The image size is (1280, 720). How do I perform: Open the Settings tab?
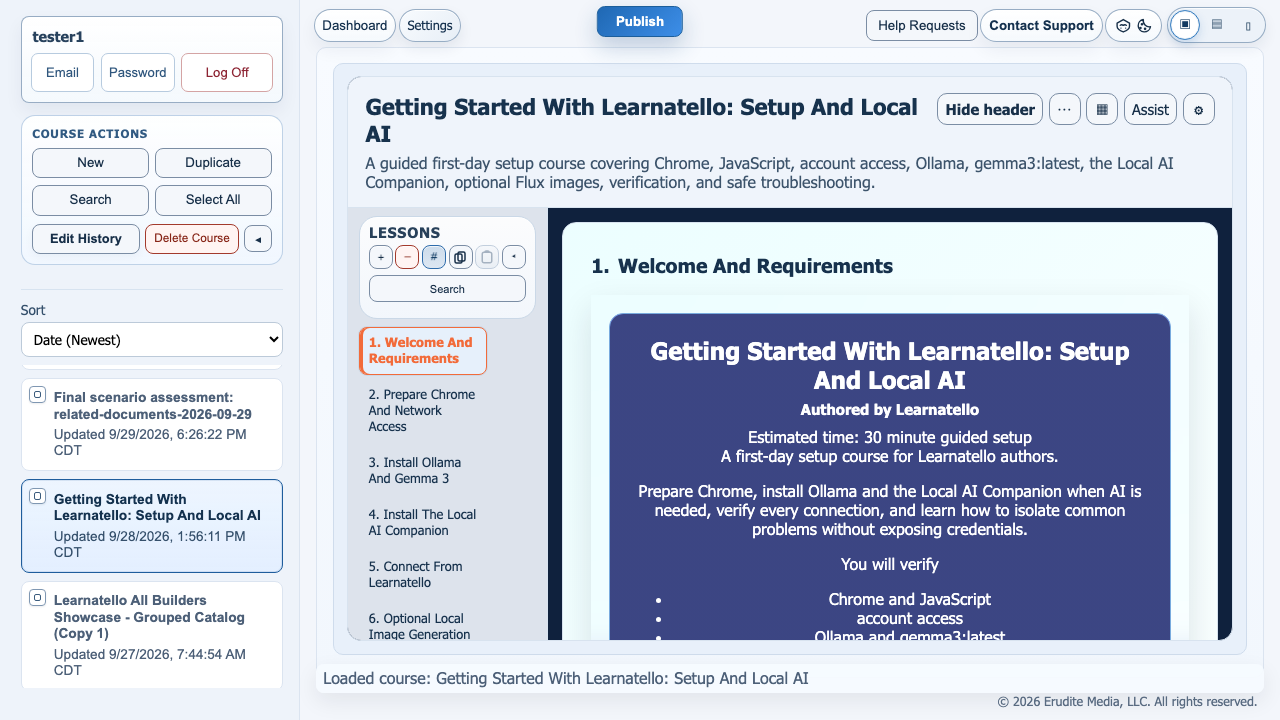[x=430, y=25]
